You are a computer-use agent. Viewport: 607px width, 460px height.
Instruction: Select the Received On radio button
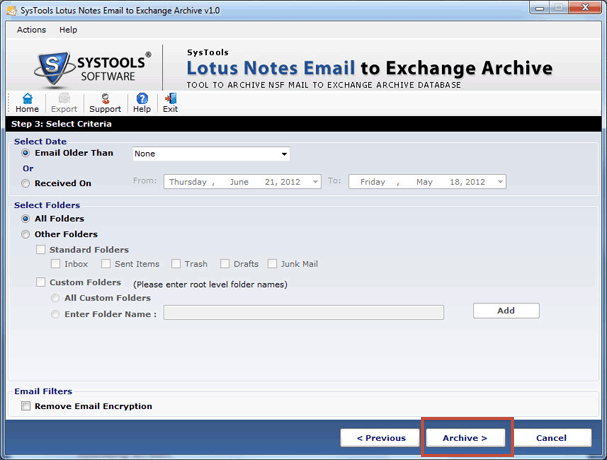pos(26,183)
